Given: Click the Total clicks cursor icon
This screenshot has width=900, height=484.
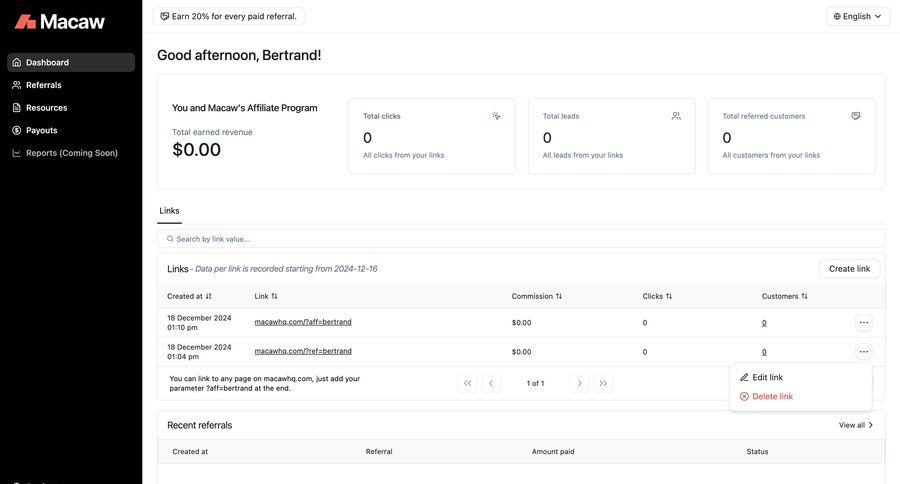Looking at the screenshot, I should [x=496, y=116].
